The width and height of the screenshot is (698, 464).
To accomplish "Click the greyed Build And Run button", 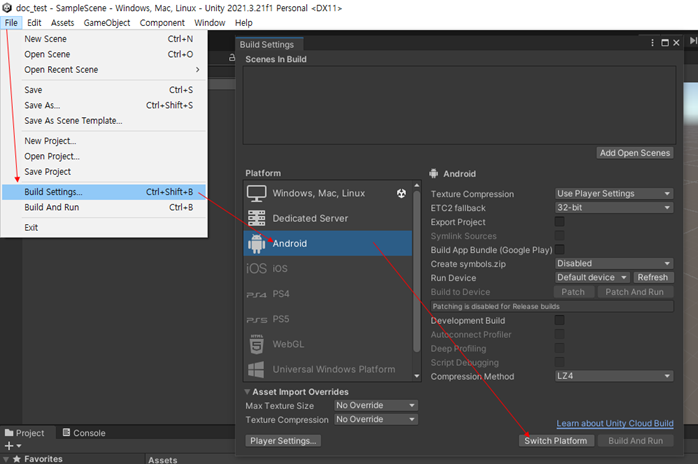I will (x=635, y=441).
